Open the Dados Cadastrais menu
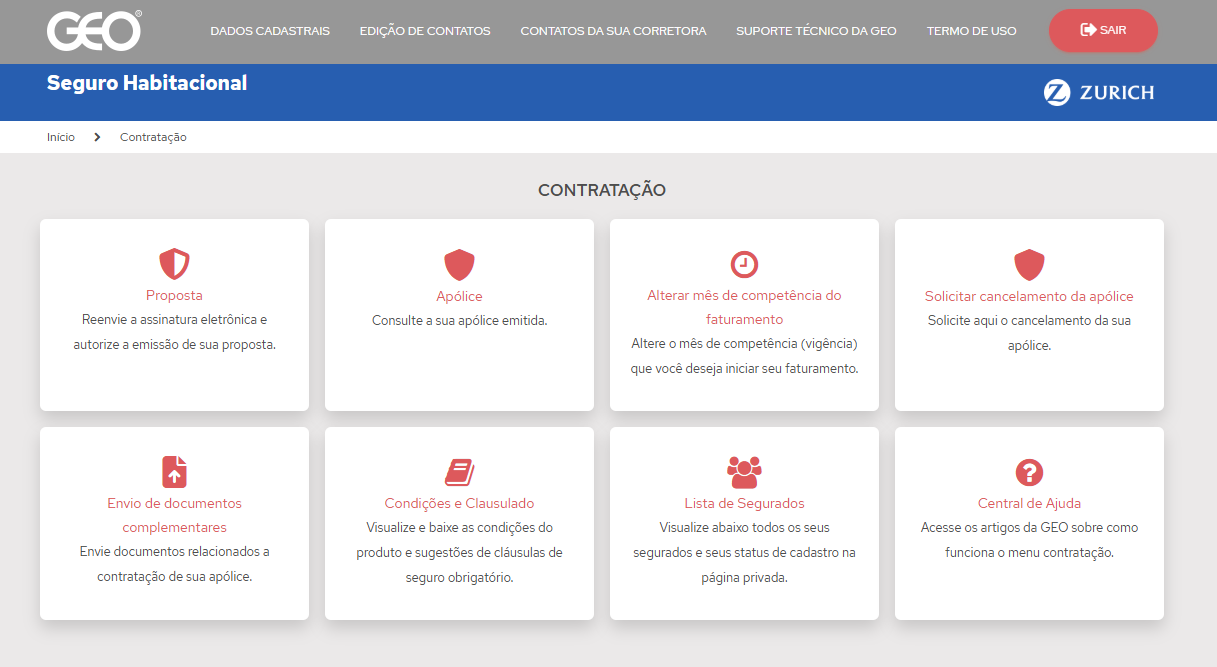The height and width of the screenshot is (667, 1217). coord(270,31)
